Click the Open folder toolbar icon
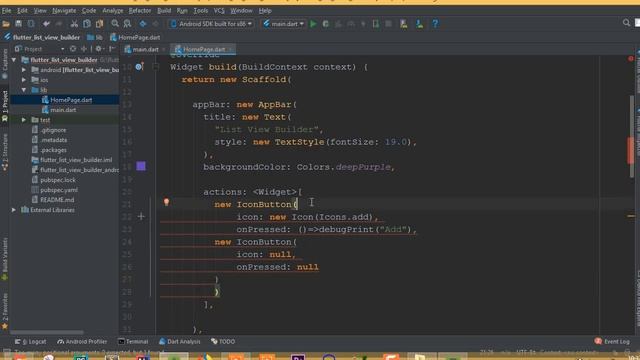Image resolution: width=640 pixels, height=360 pixels. coord(6,24)
